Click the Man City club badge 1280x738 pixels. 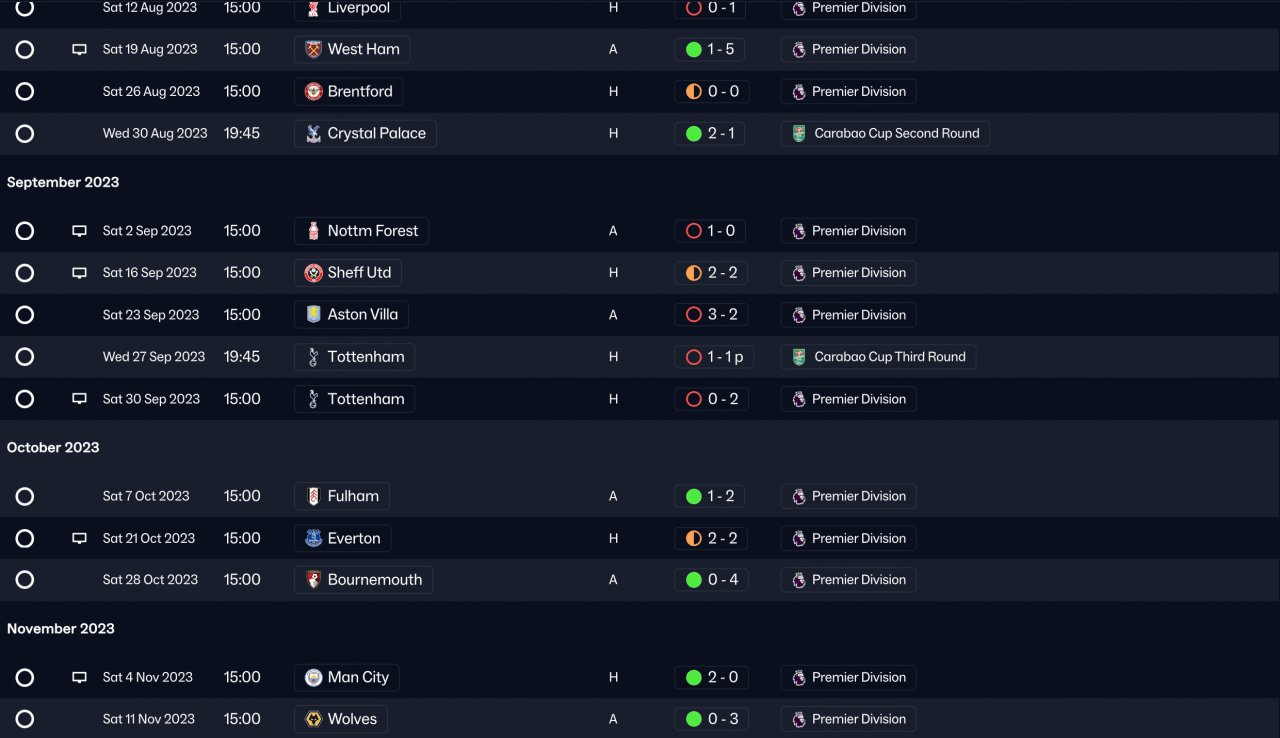coord(313,677)
